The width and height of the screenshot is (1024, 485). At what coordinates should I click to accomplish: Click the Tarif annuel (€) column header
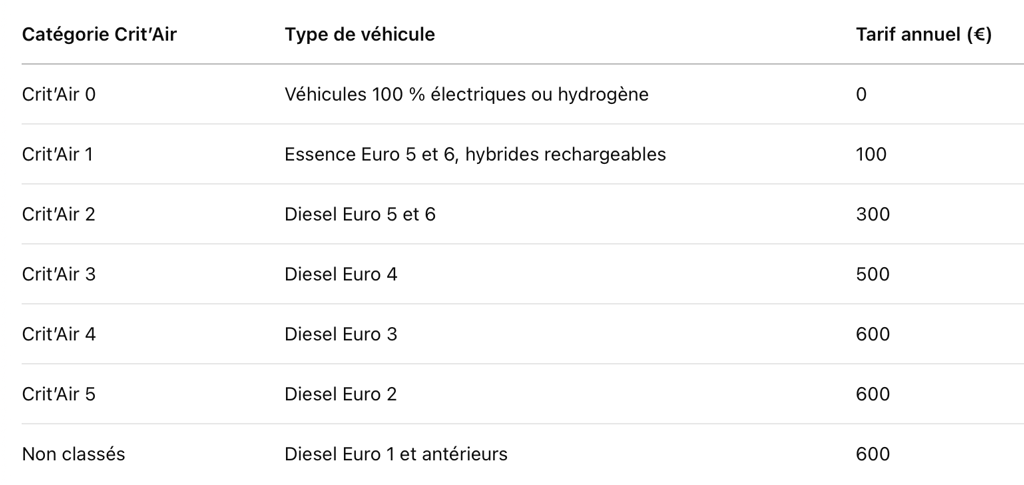(923, 34)
